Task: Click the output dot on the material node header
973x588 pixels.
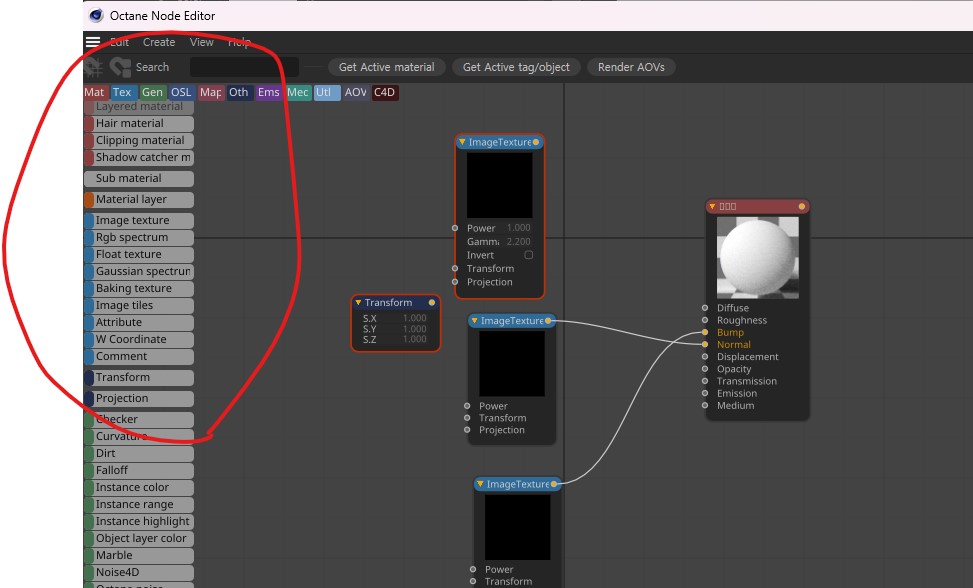Action: tap(802, 207)
